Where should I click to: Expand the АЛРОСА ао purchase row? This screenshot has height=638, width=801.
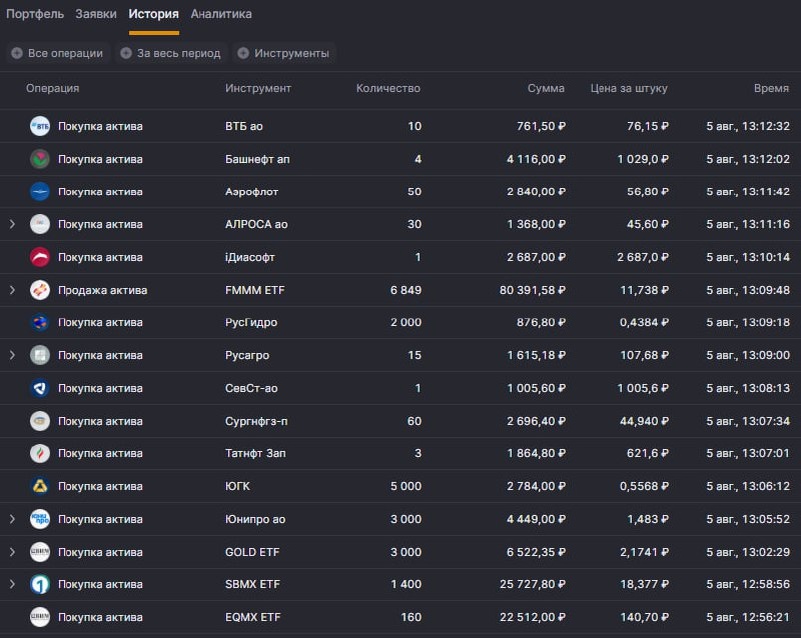[12, 224]
